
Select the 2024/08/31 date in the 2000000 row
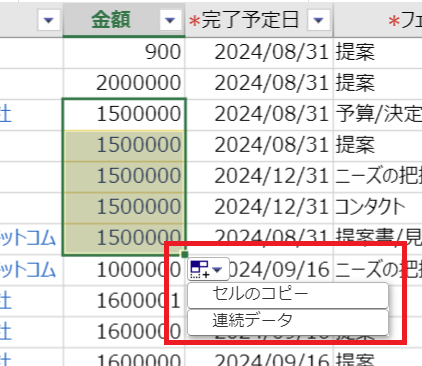coord(259,83)
